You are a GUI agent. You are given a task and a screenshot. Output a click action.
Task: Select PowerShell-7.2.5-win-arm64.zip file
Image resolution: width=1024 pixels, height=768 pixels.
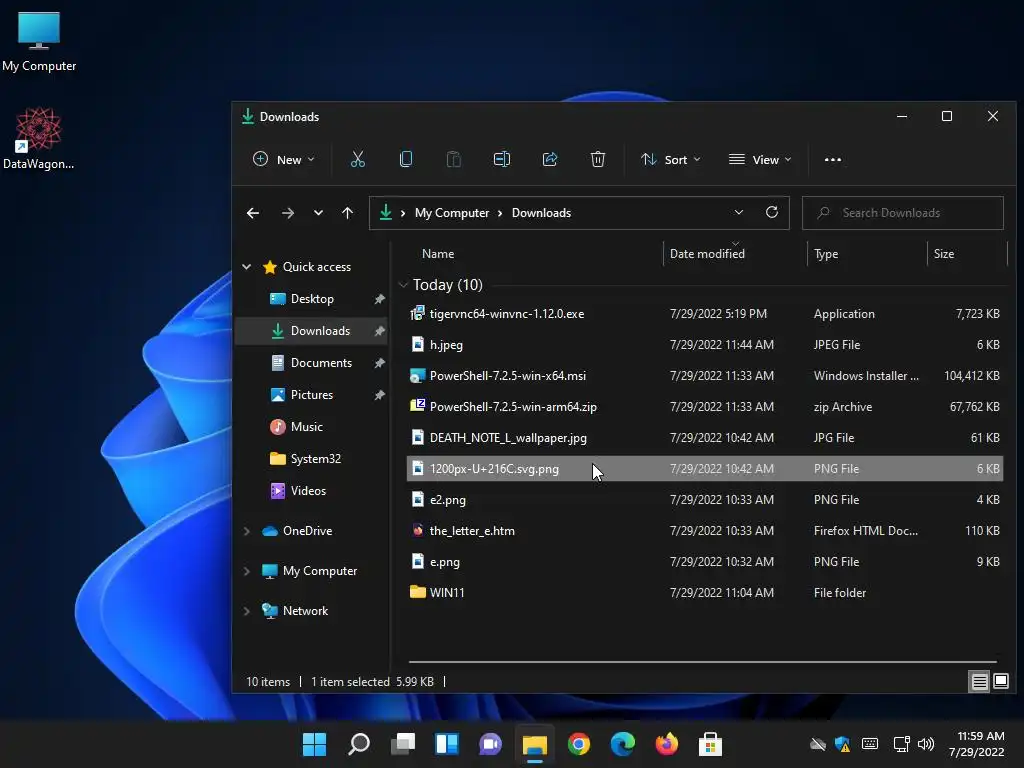click(705, 406)
